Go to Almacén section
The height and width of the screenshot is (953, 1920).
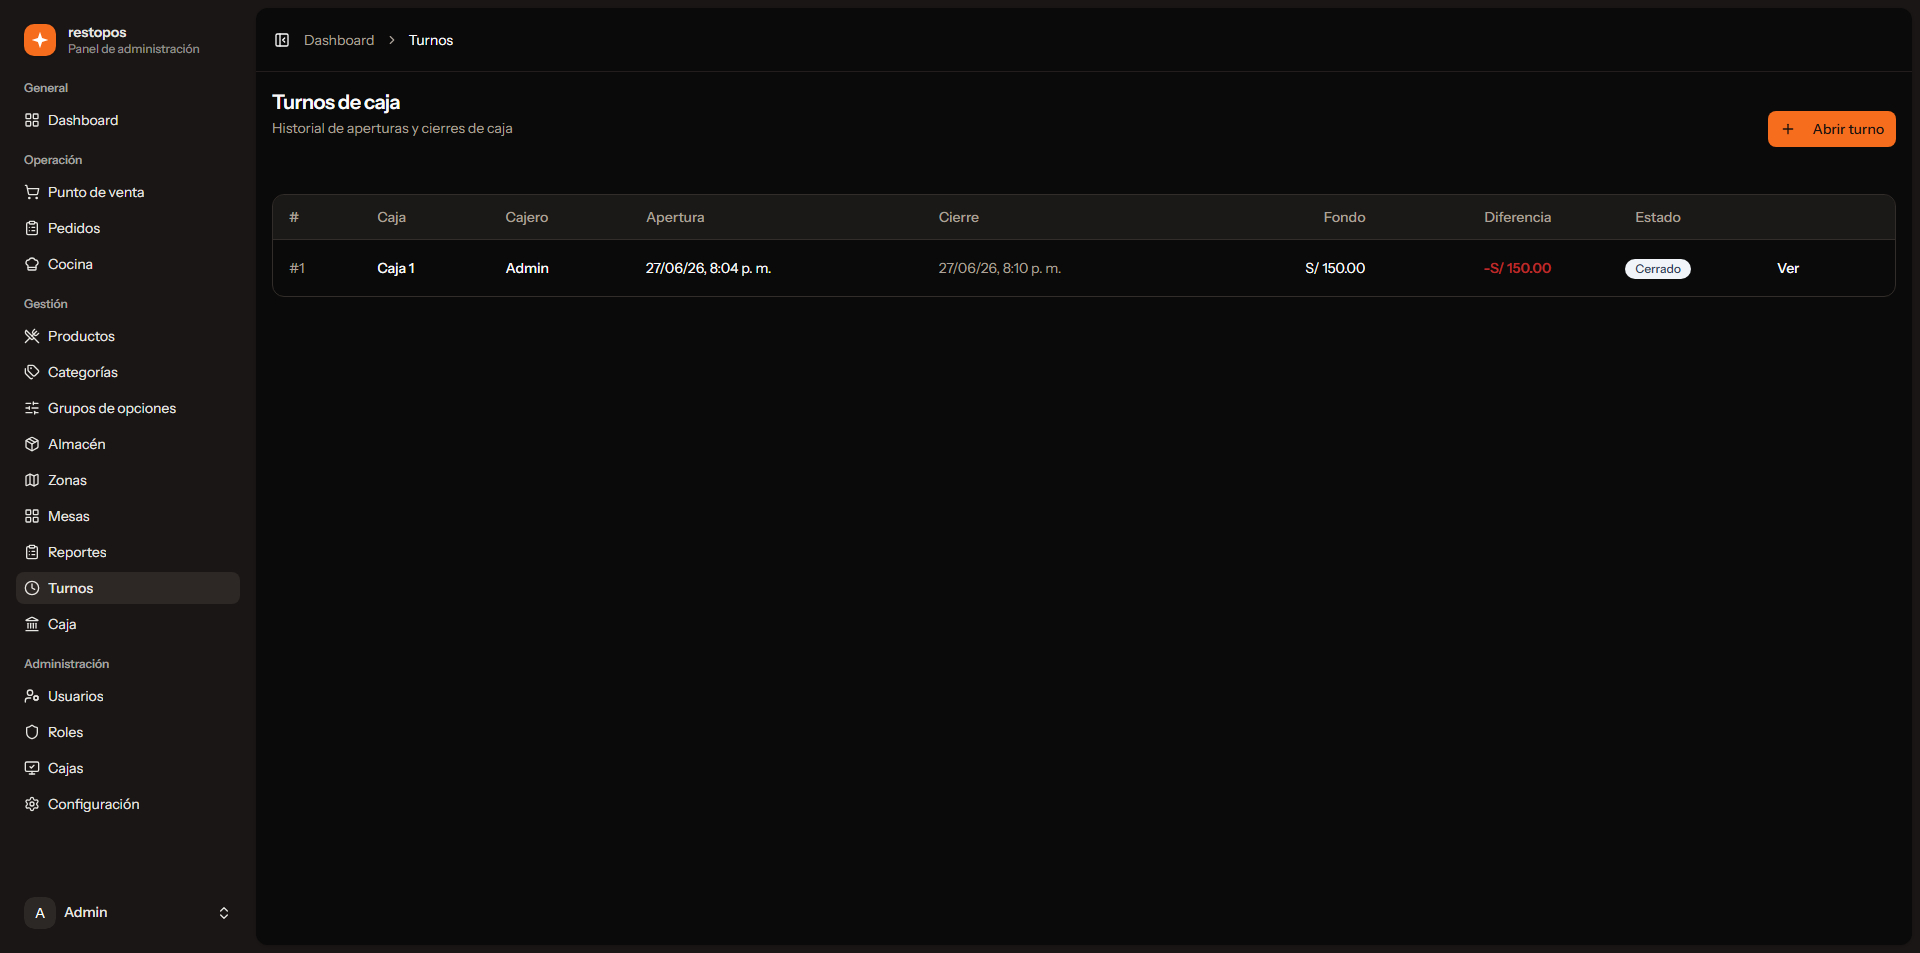(x=128, y=444)
